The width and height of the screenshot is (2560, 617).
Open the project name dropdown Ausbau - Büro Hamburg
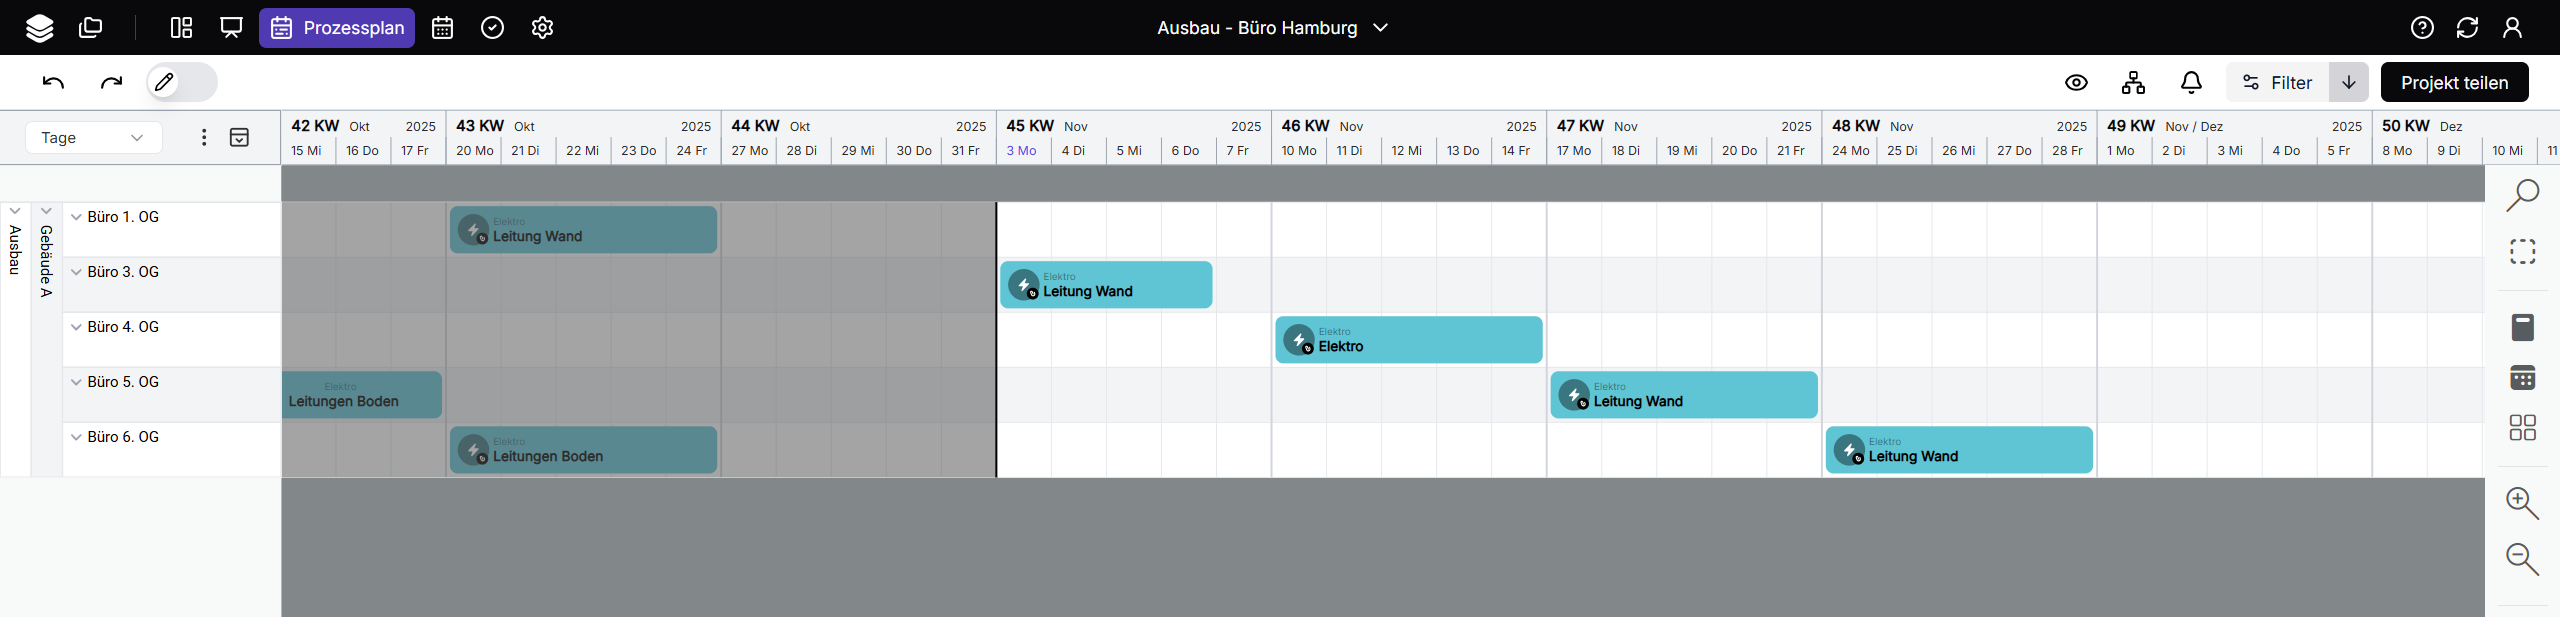click(1272, 28)
